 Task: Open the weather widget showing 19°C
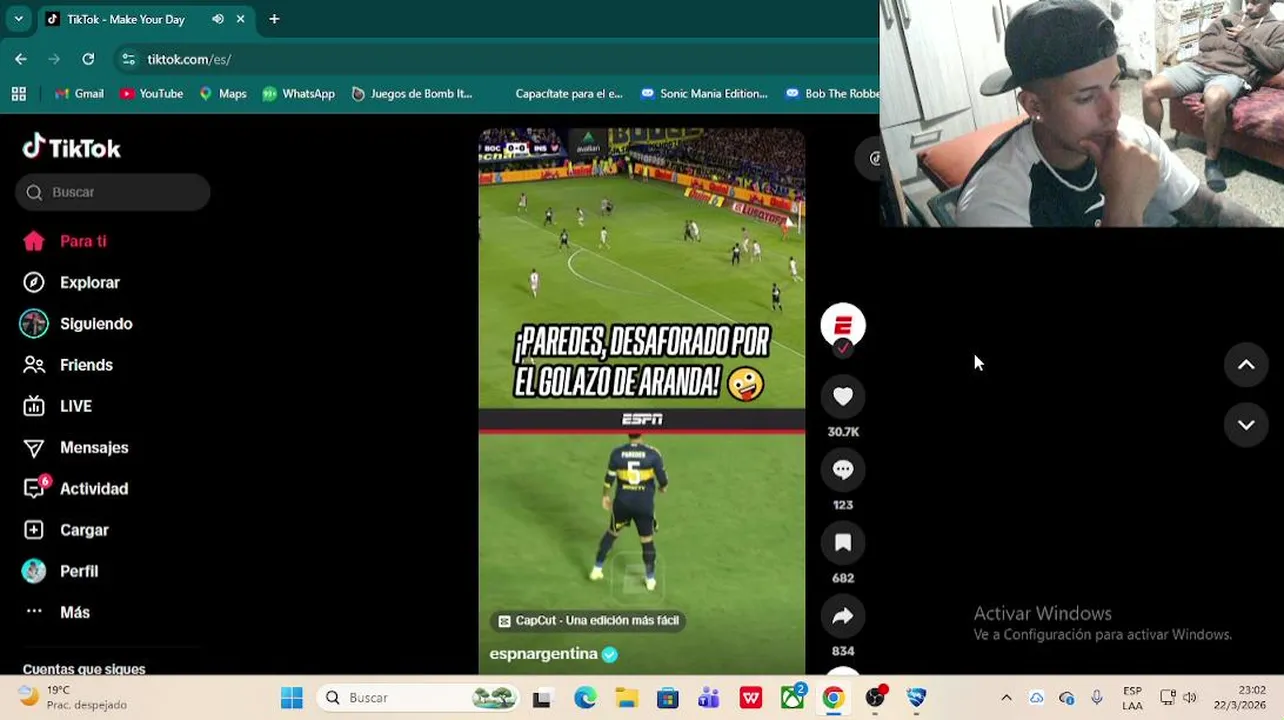pos(72,697)
